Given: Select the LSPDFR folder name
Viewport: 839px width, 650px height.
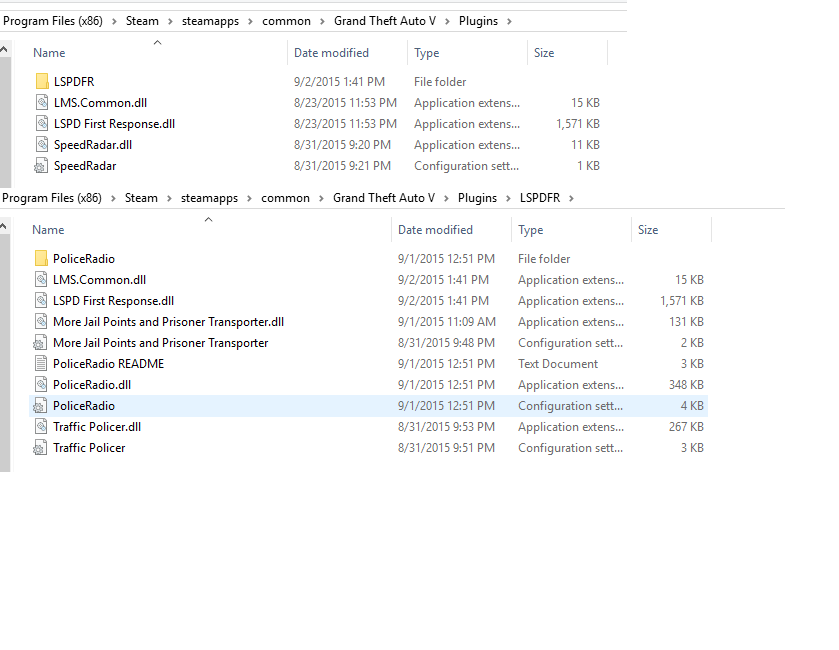Looking at the screenshot, I should point(74,82).
